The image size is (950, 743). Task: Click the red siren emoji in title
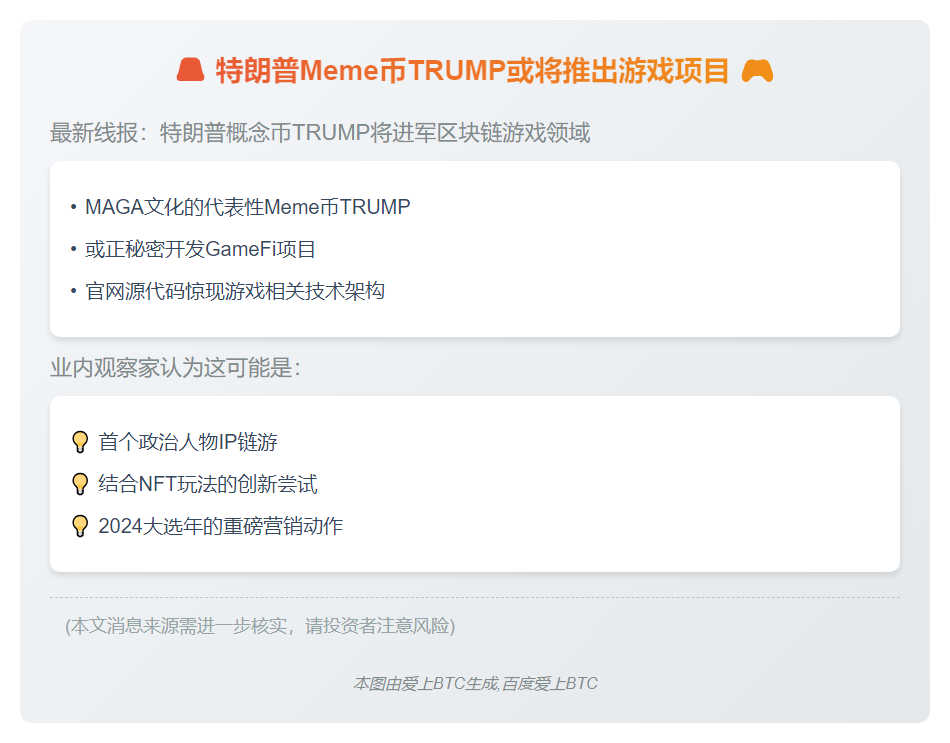190,70
